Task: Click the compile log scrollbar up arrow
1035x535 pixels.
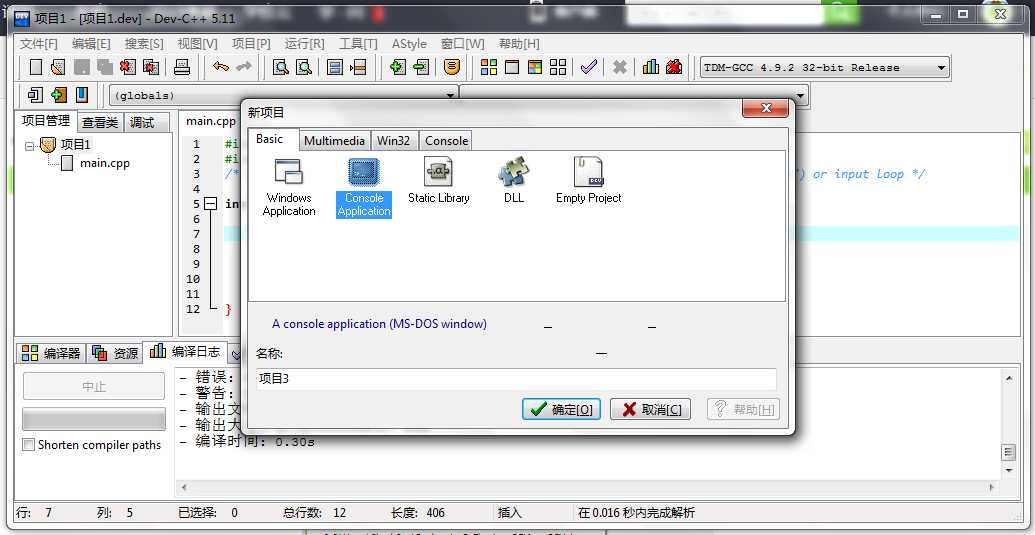Action: pos(1008,378)
